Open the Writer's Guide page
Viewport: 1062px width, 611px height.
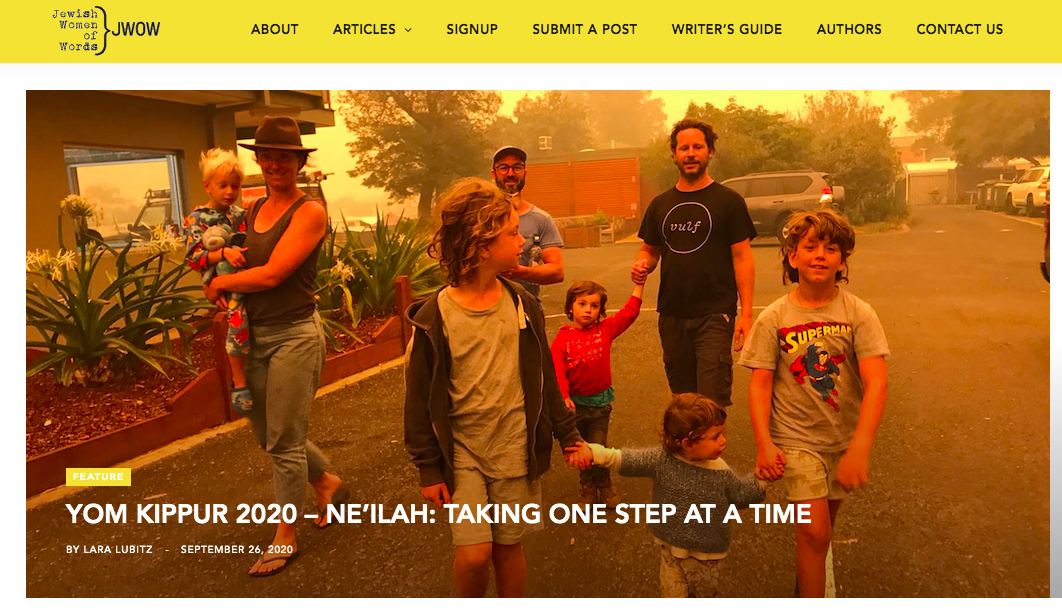click(x=727, y=29)
